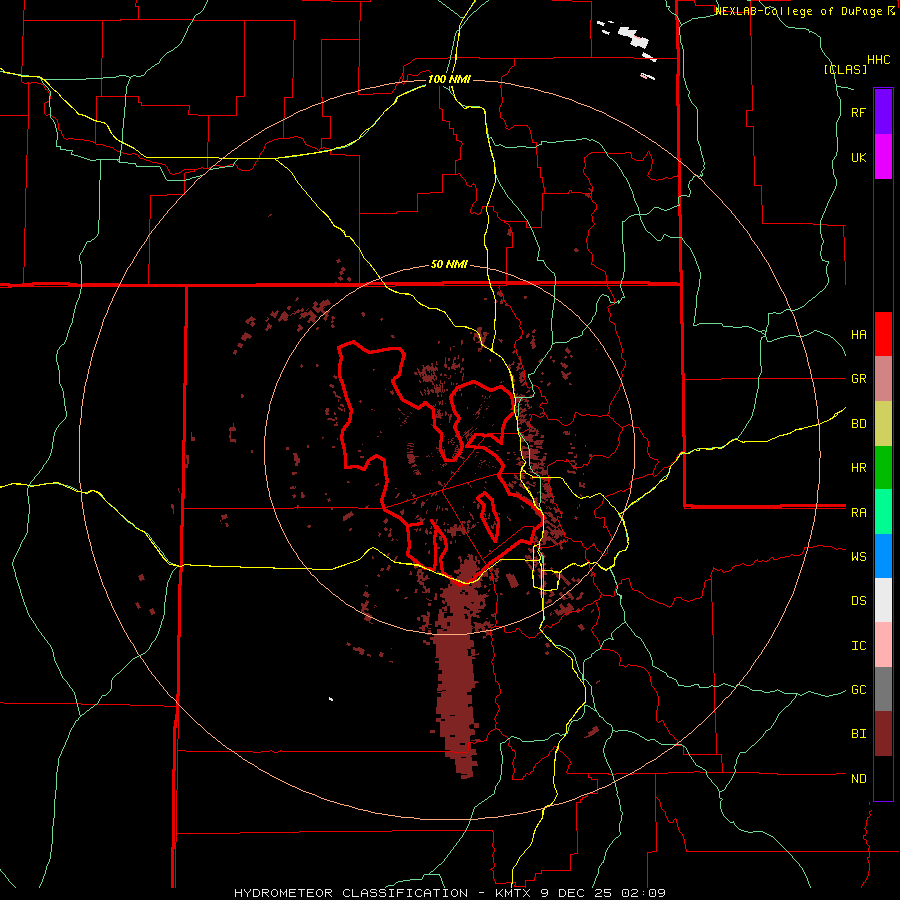Select the GR hail legend color

click(883, 379)
